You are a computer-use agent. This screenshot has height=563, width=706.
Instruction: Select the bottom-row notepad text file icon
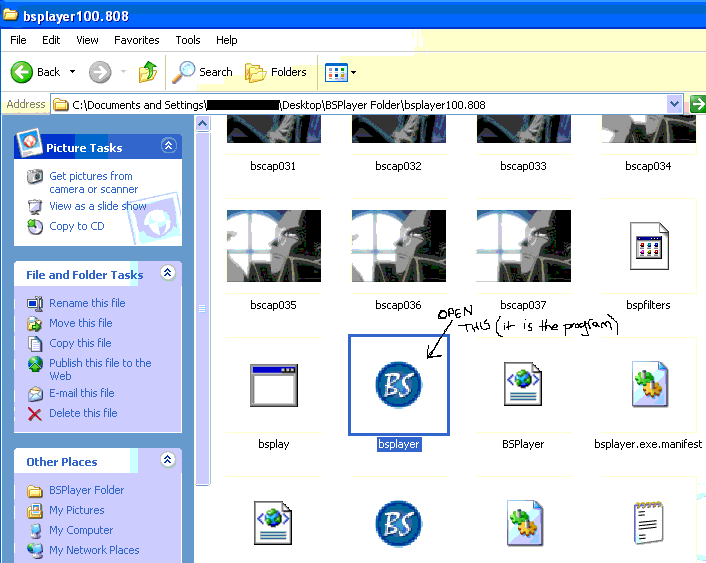click(x=648, y=523)
